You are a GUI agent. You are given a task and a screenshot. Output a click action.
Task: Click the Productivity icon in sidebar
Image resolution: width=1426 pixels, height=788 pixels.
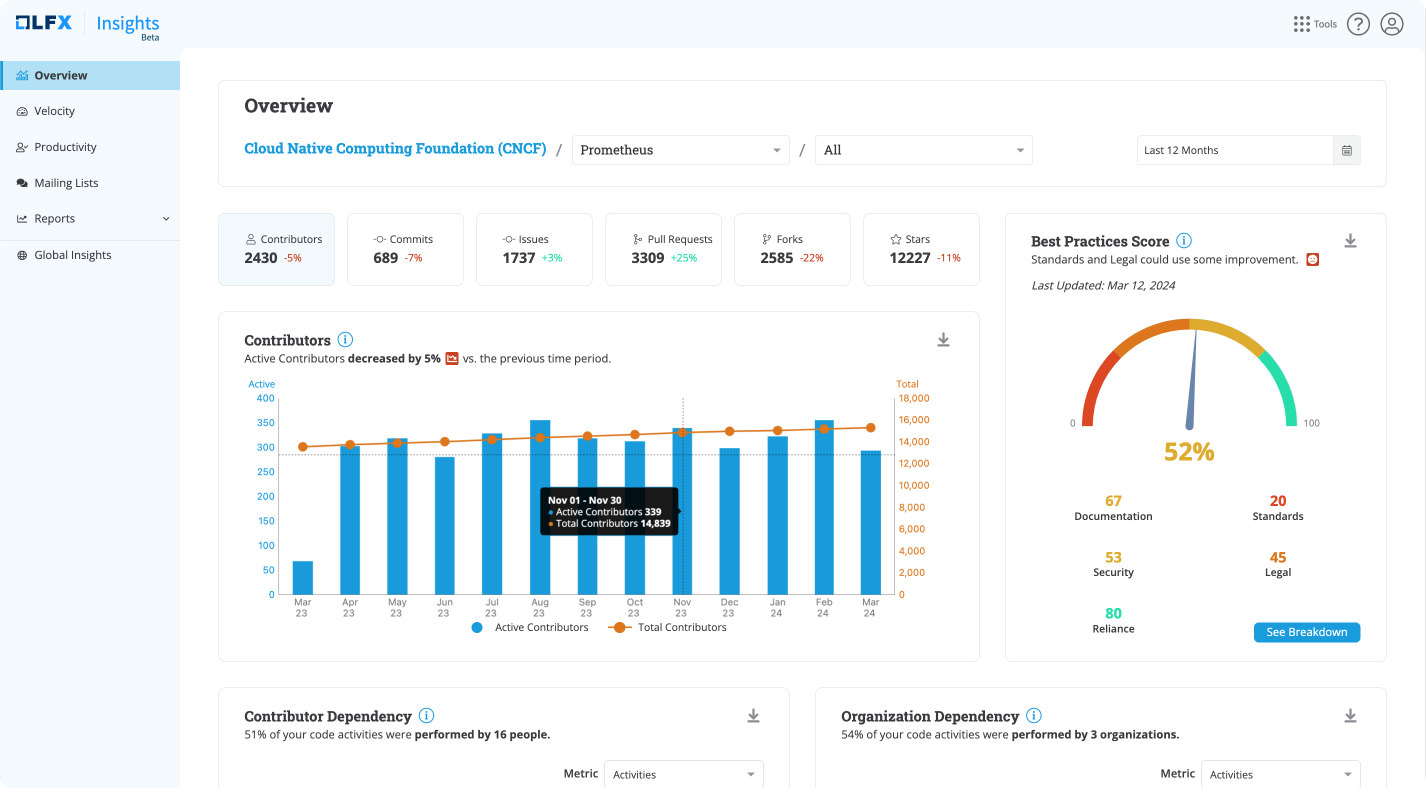tap(22, 147)
